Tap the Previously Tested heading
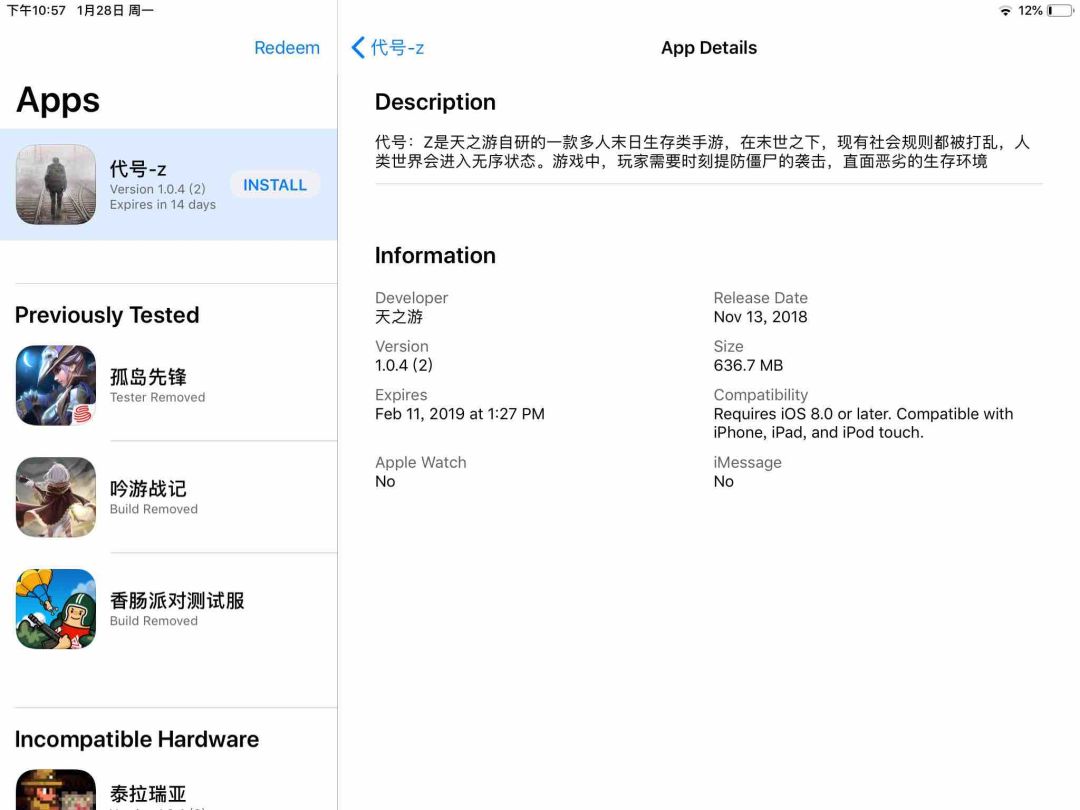This screenshot has width=1080, height=810. tap(107, 315)
